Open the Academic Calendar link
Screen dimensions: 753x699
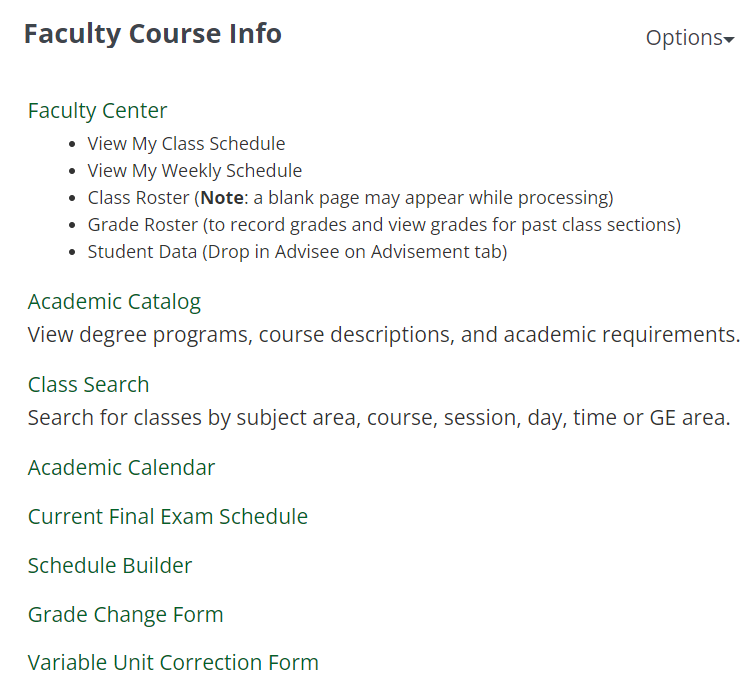121,468
